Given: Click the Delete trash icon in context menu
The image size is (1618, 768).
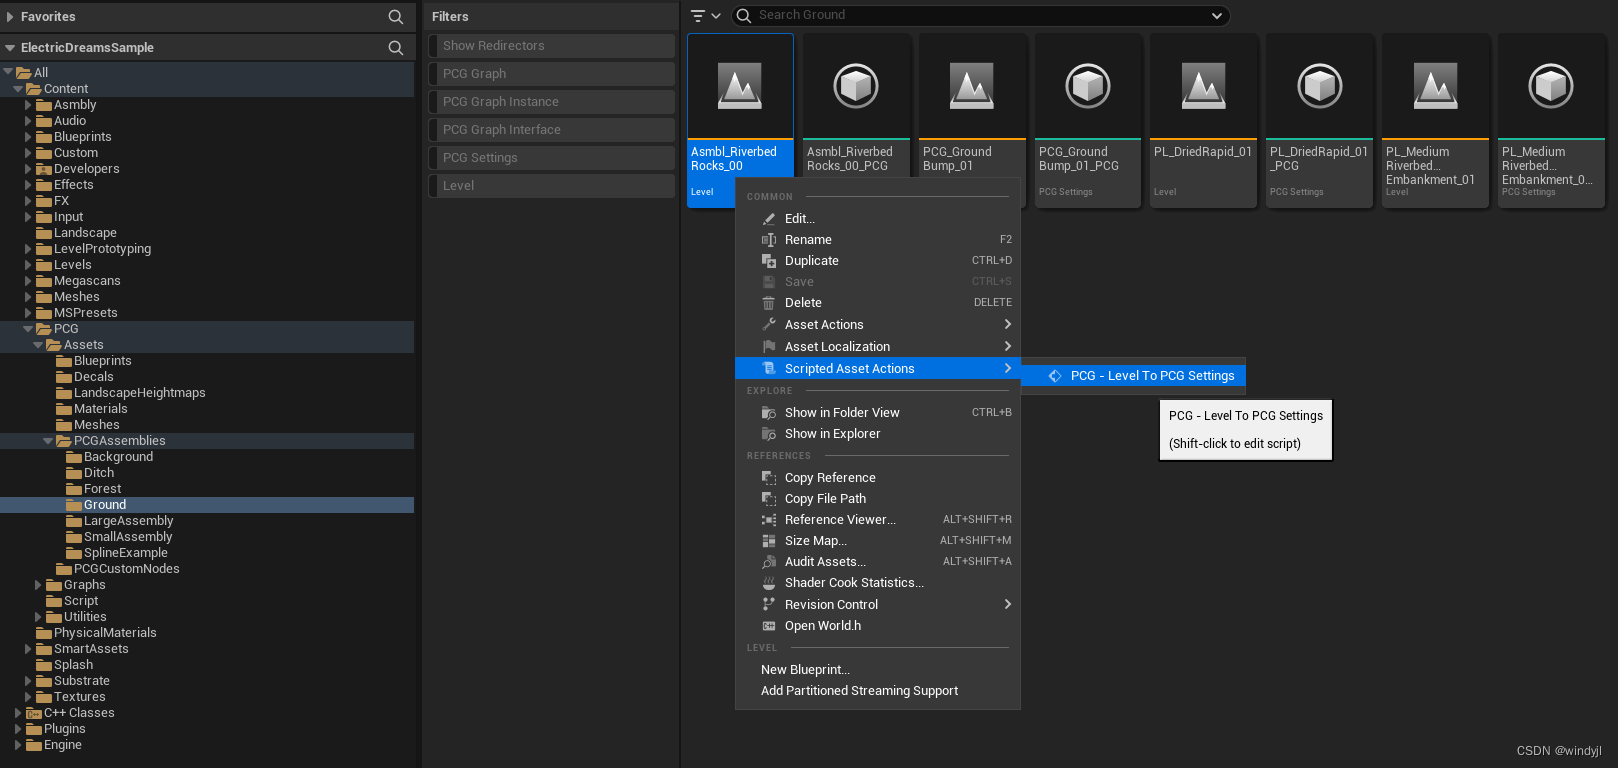Looking at the screenshot, I should pyautogui.click(x=769, y=303).
